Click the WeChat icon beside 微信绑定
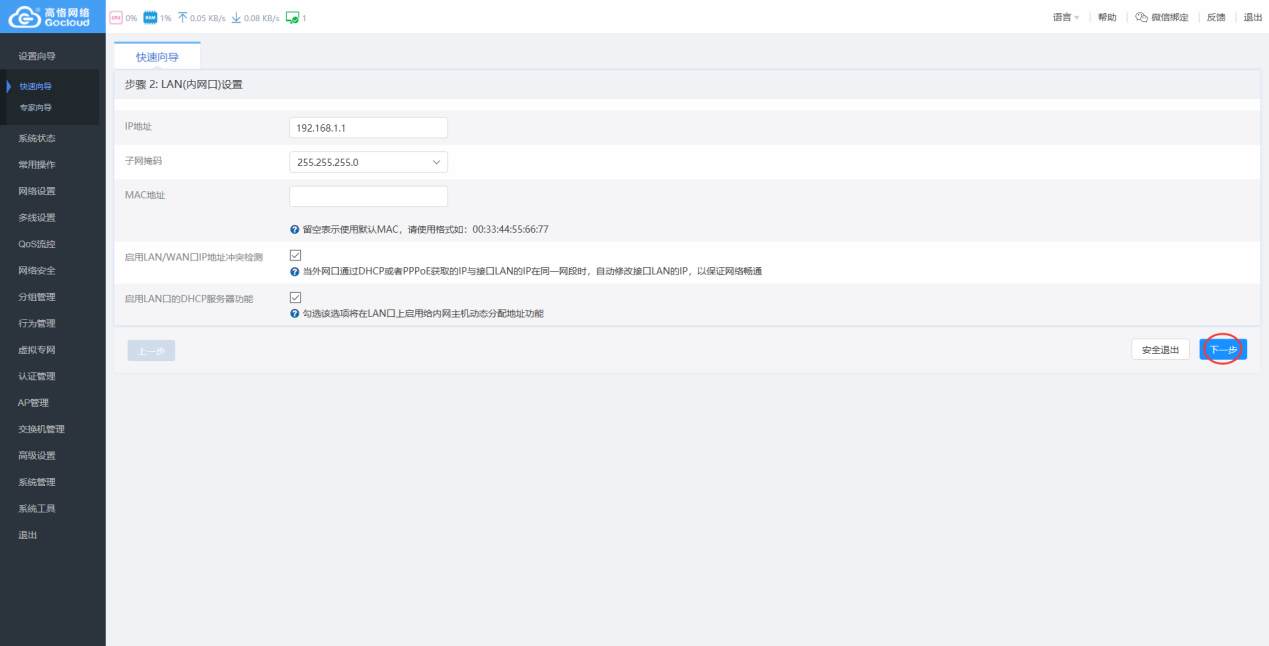 coord(1141,18)
